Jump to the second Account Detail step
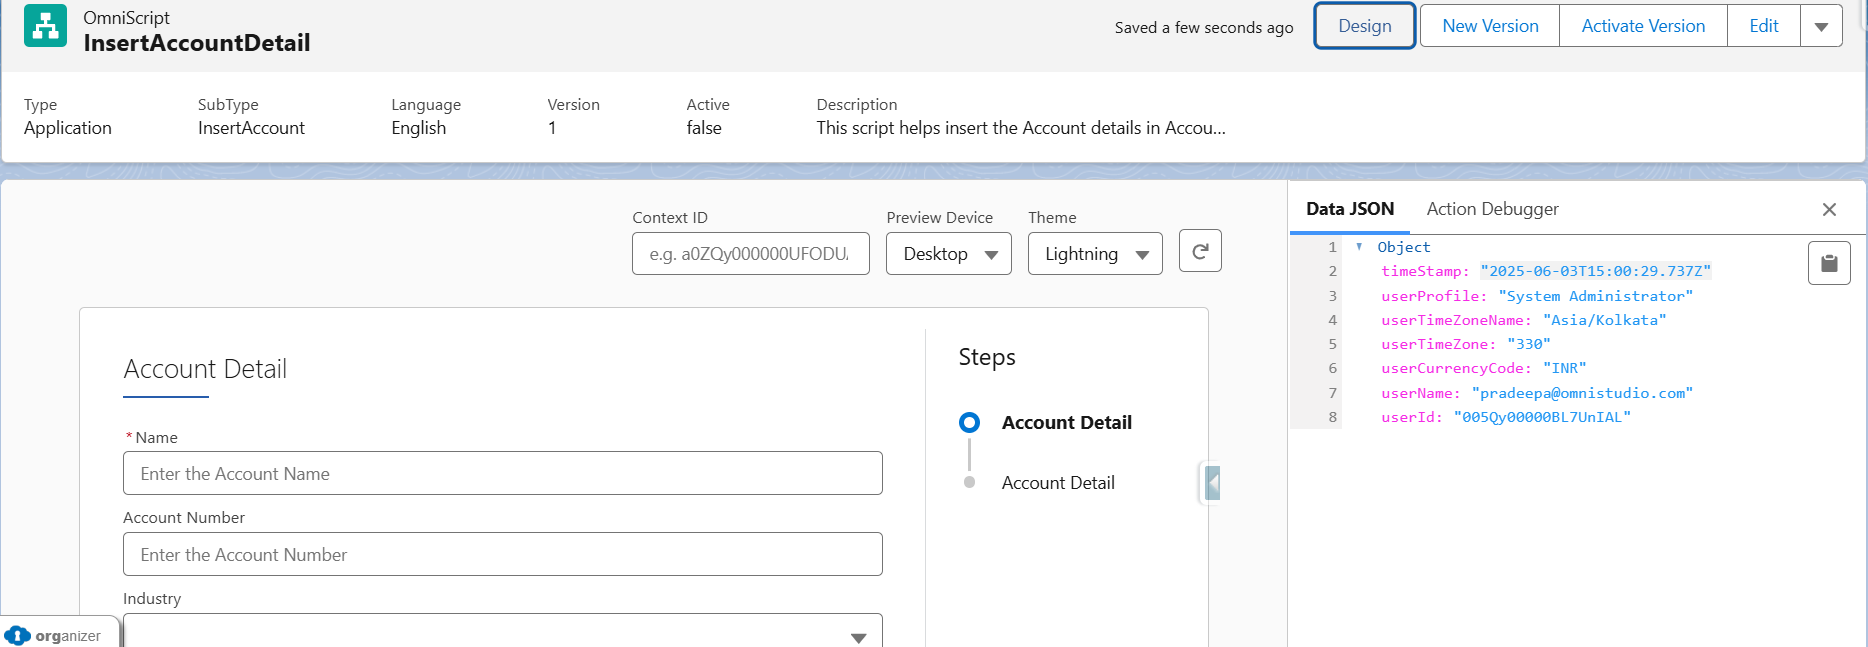 [1057, 483]
